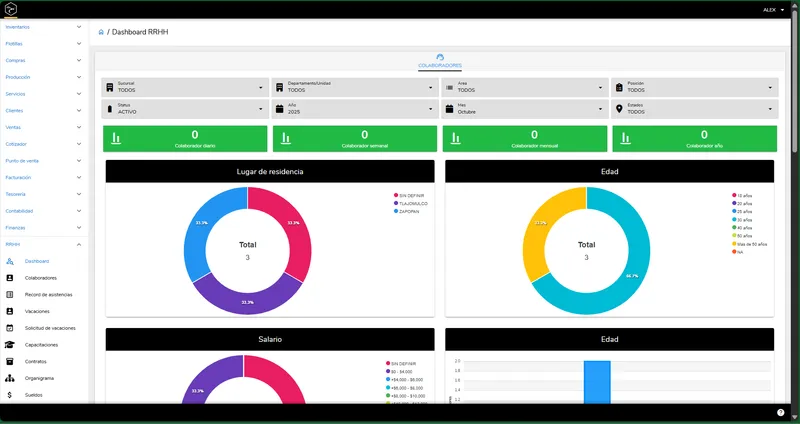Click the page vertical scrollbar

point(794,82)
